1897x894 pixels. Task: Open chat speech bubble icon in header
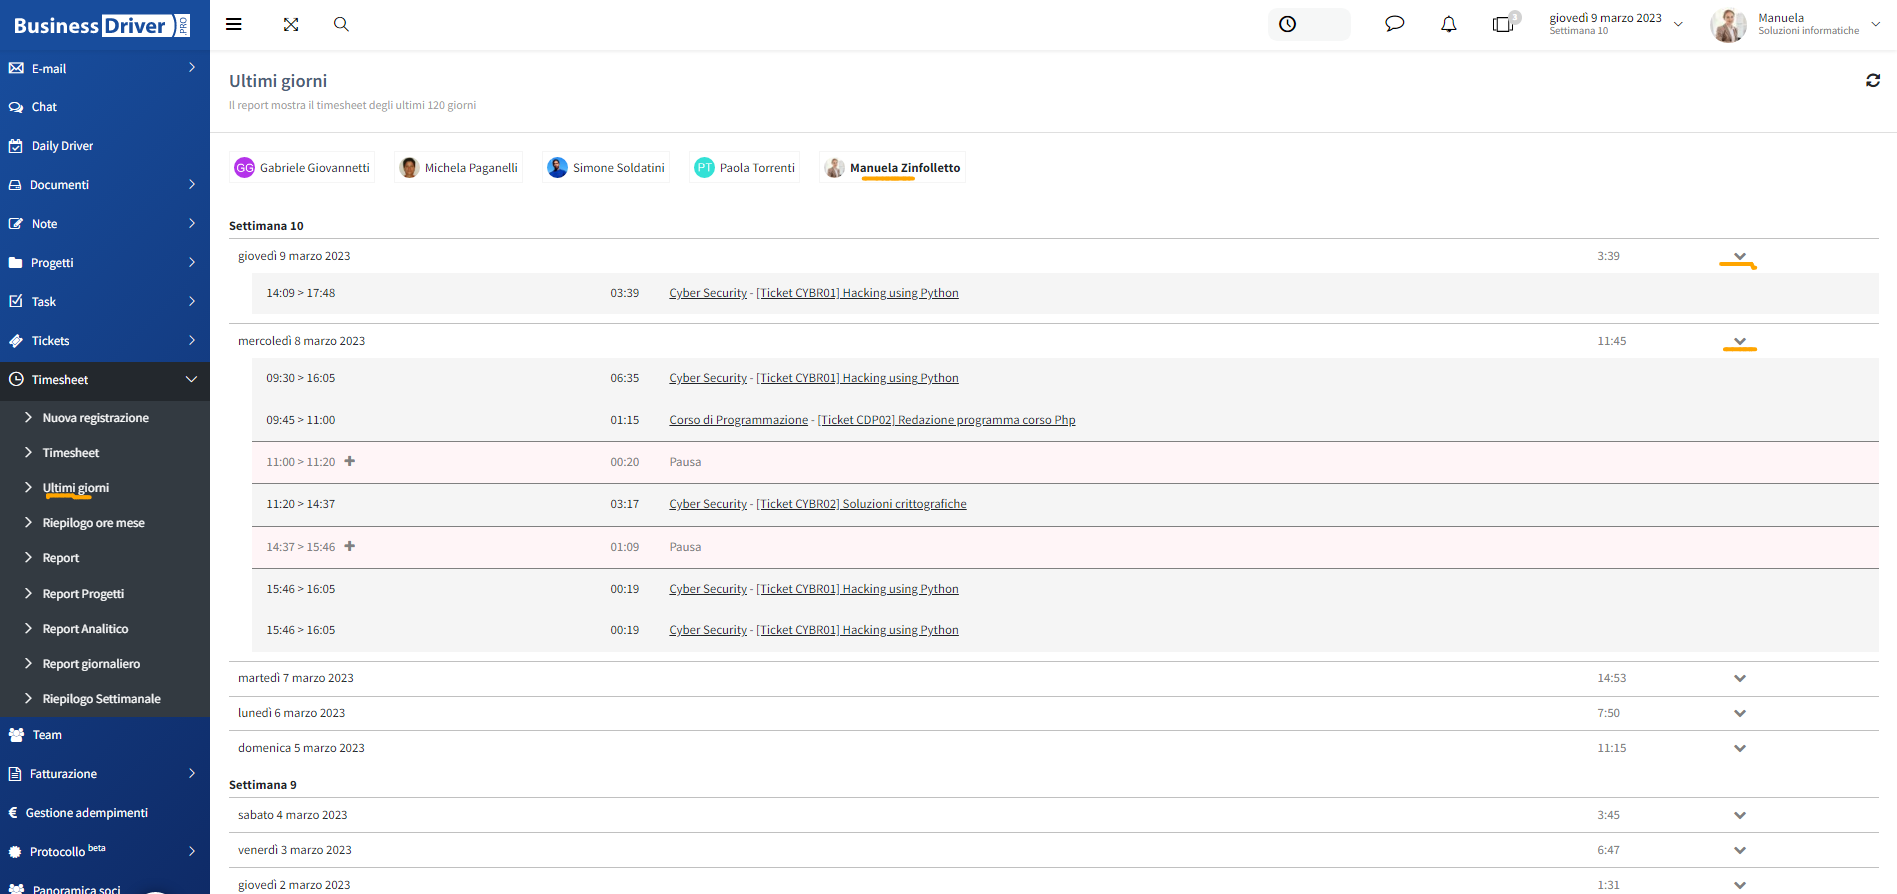tap(1394, 24)
